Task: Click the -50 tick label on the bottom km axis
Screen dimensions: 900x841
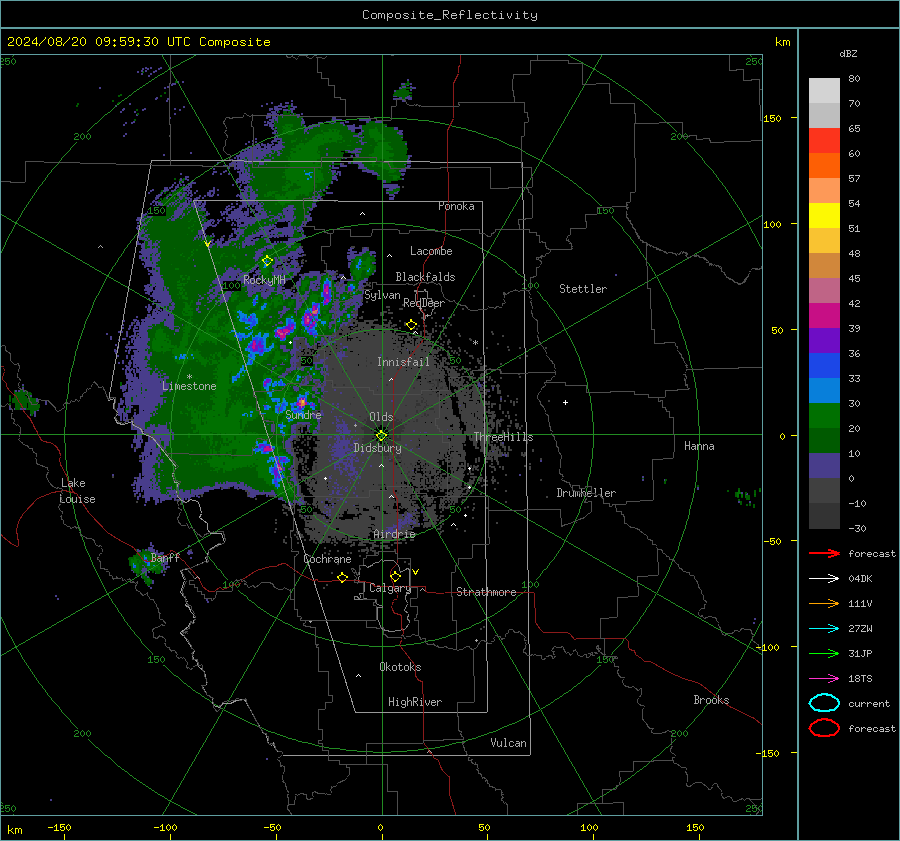Action: 272,827
